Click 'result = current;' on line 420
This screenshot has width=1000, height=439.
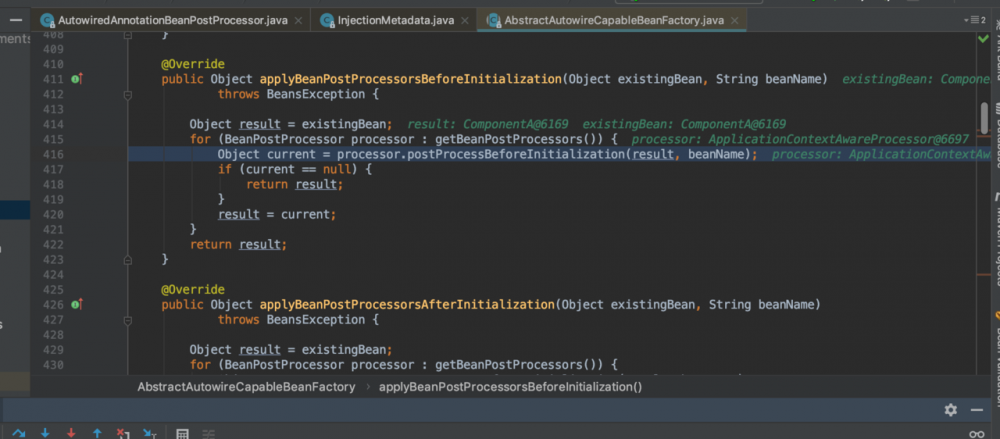[x=277, y=214]
